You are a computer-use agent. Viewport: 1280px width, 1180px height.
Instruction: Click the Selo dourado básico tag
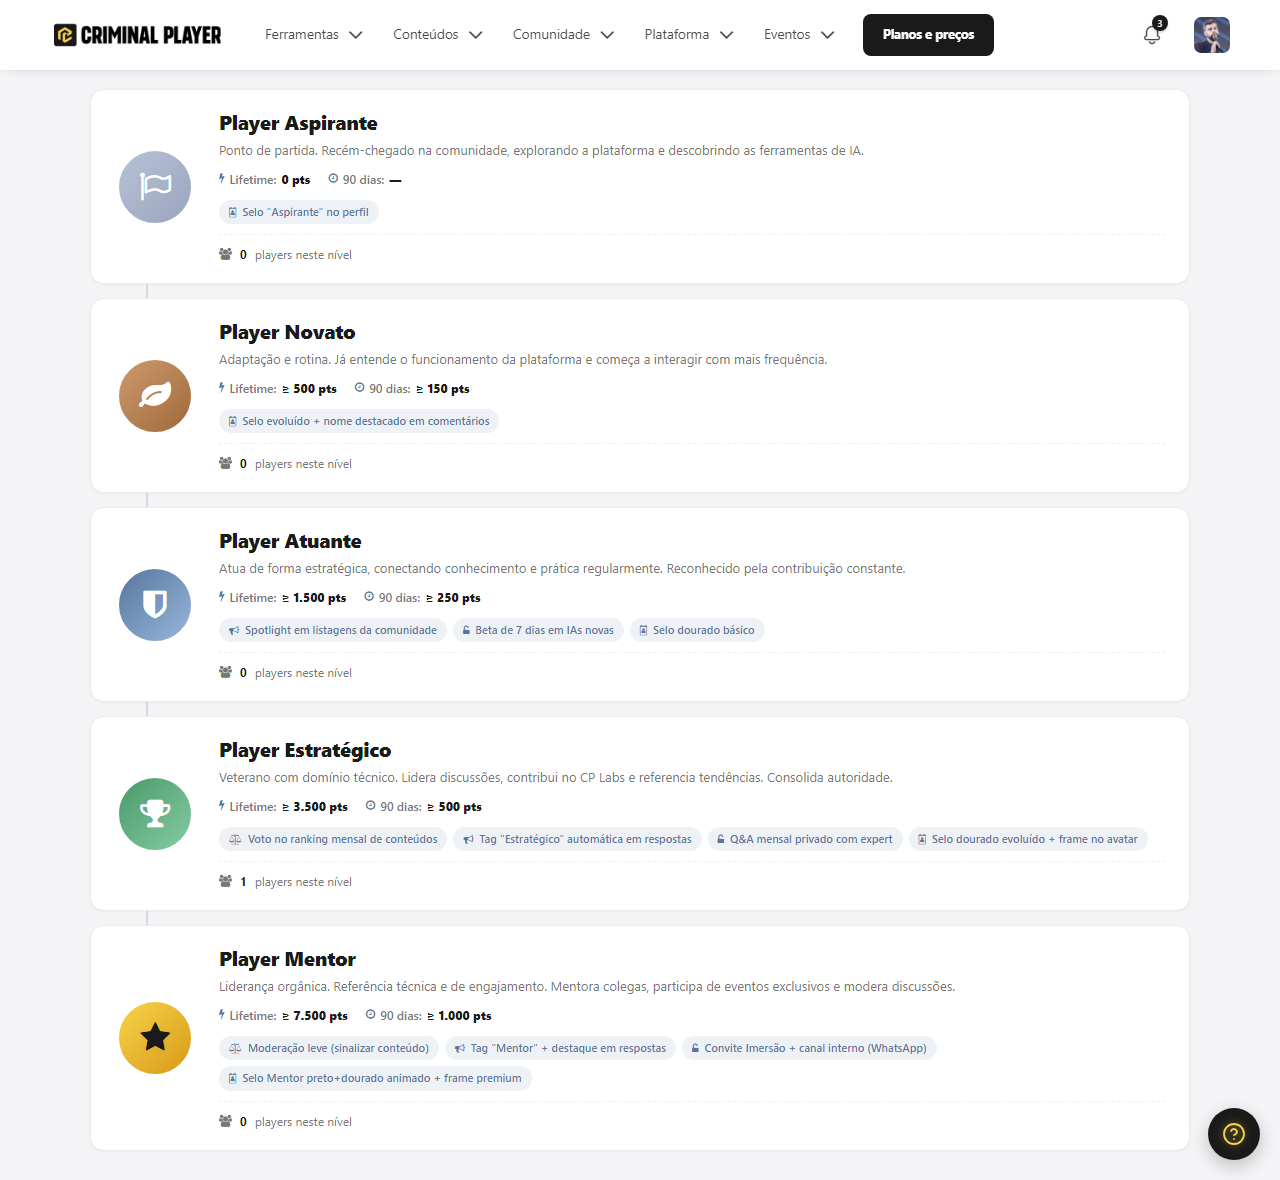pyautogui.click(x=697, y=630)
